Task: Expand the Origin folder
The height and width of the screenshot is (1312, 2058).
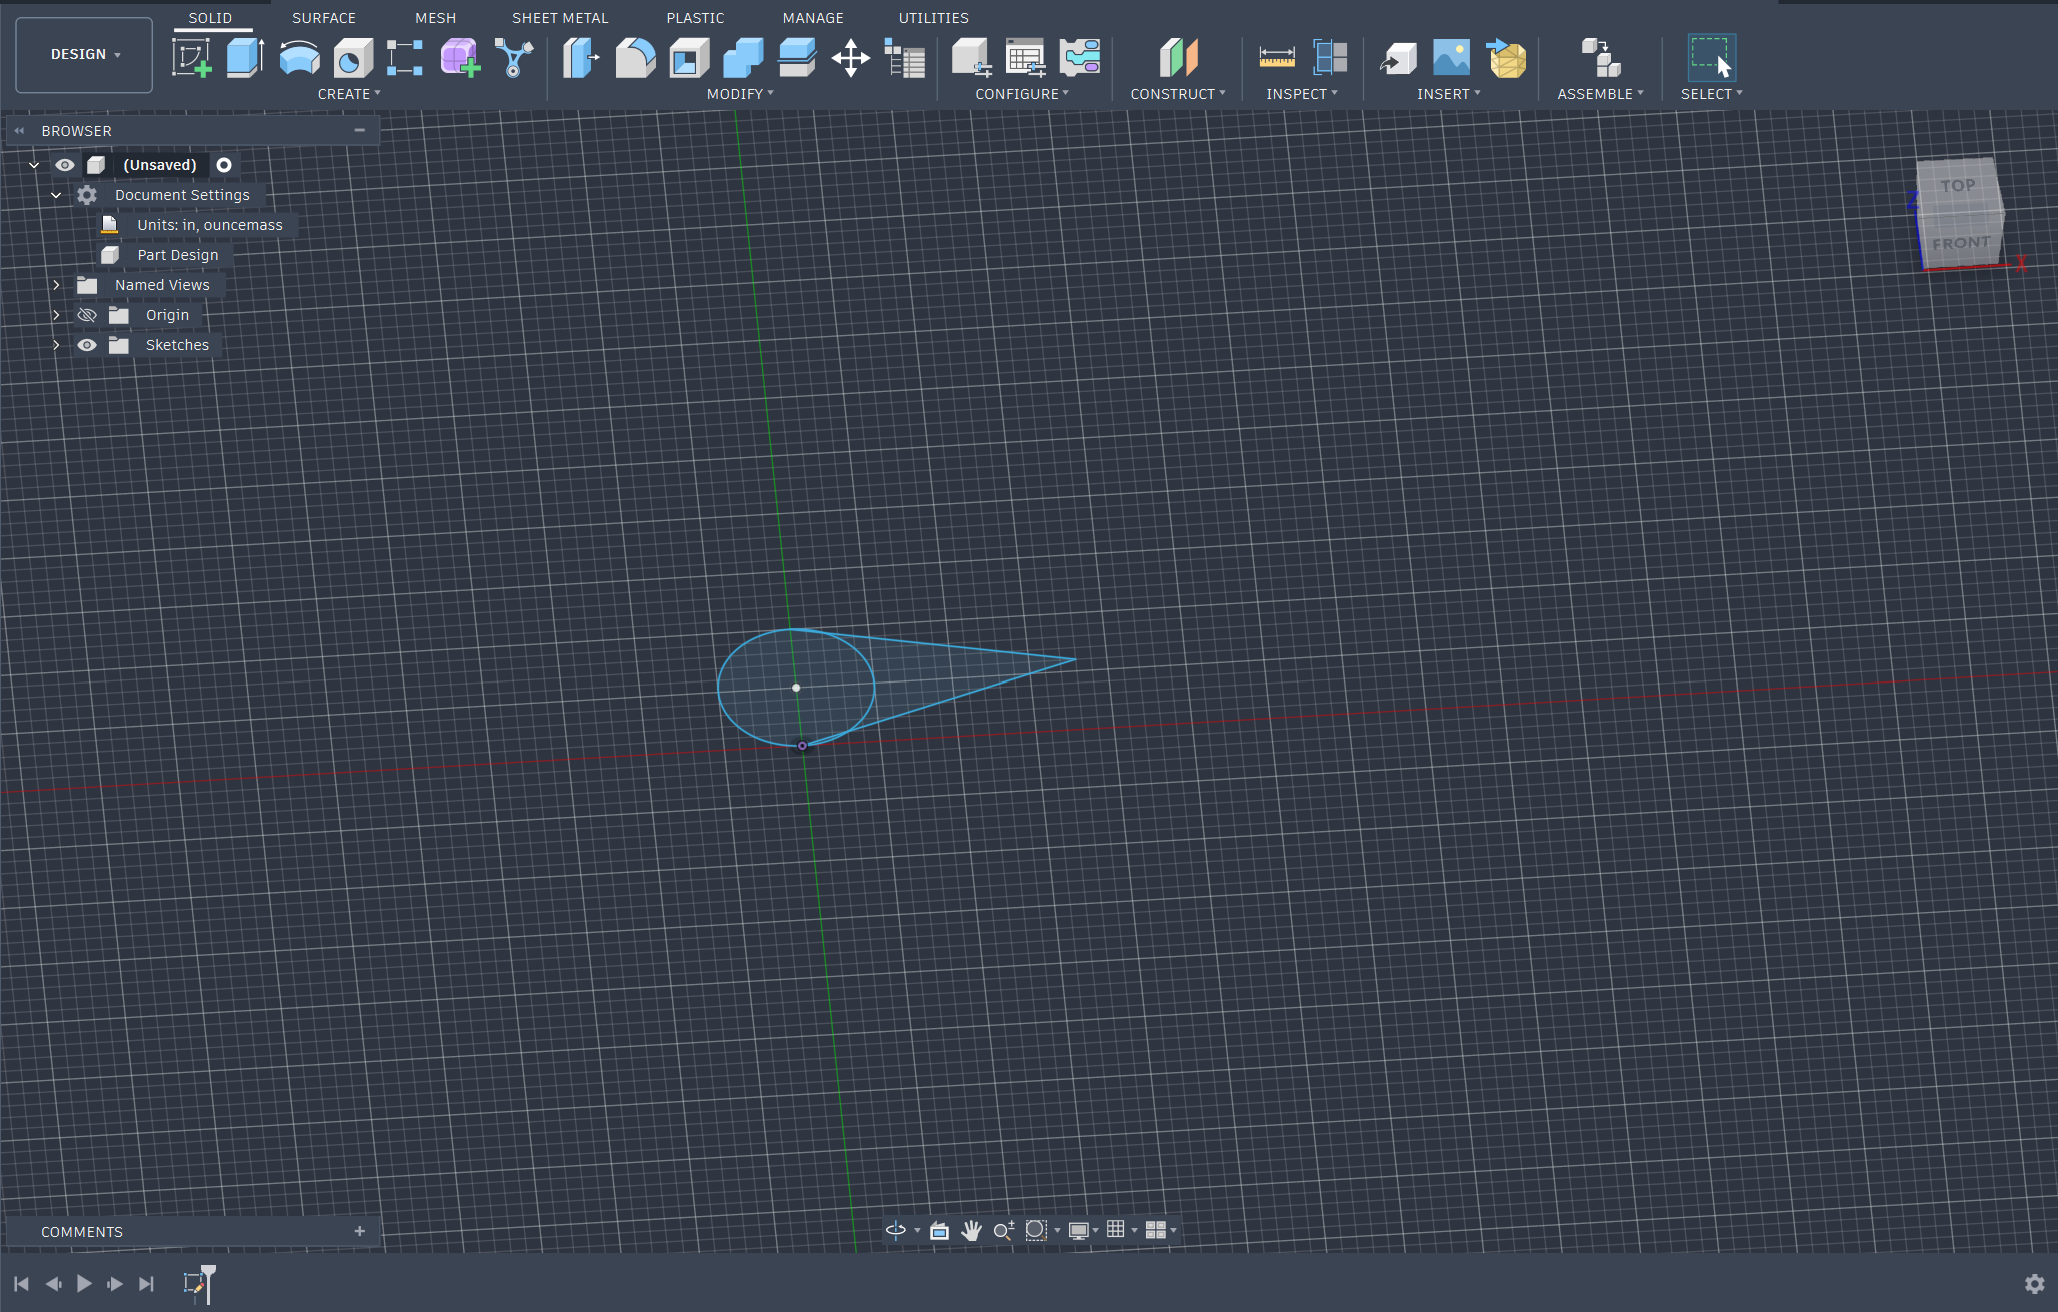Action: tap(56, 315)
